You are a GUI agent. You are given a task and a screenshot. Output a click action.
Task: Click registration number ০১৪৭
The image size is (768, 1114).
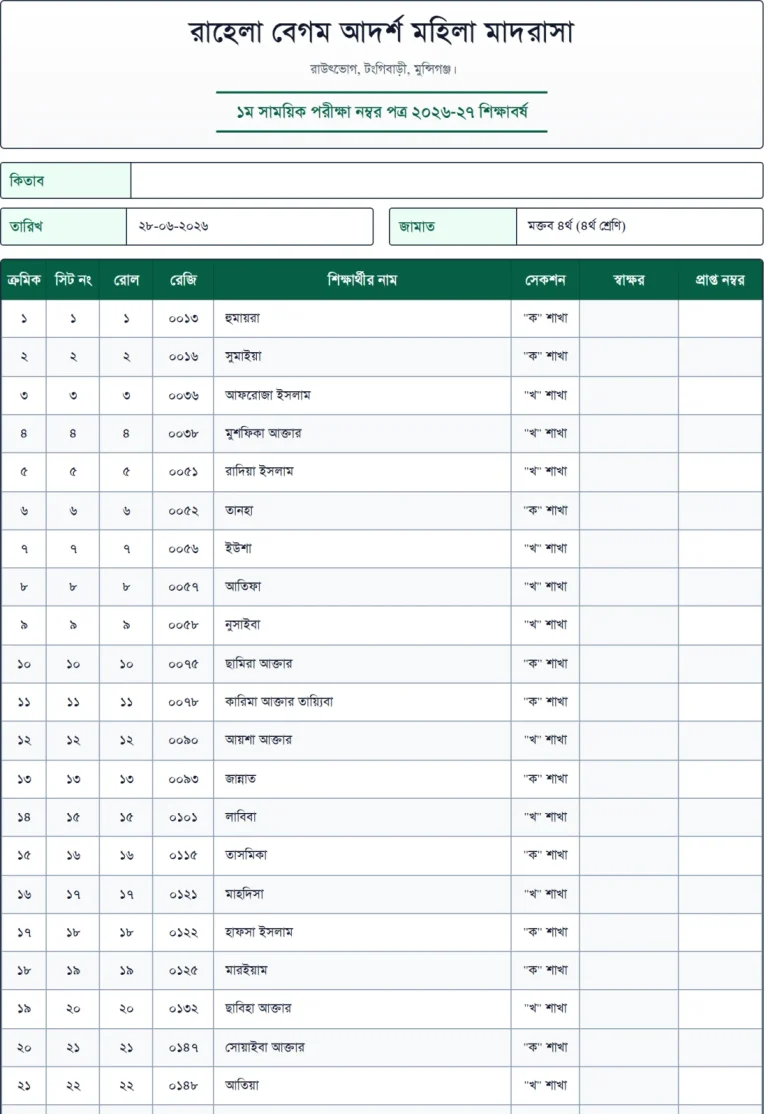point(183,1047)
